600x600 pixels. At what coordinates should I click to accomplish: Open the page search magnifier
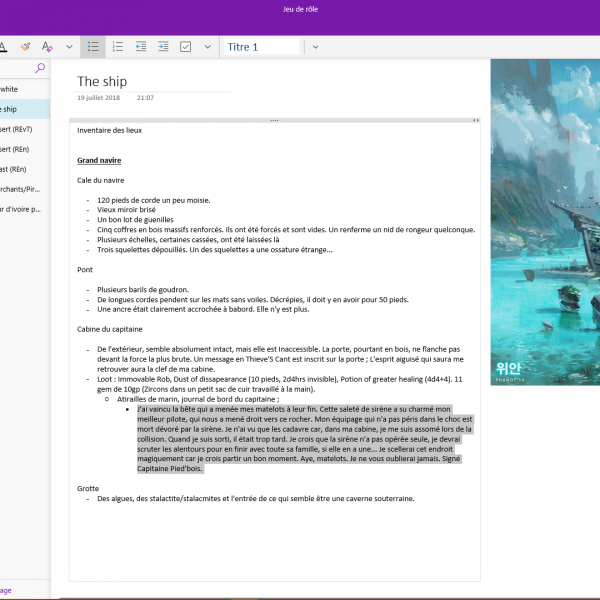point(40,68)
